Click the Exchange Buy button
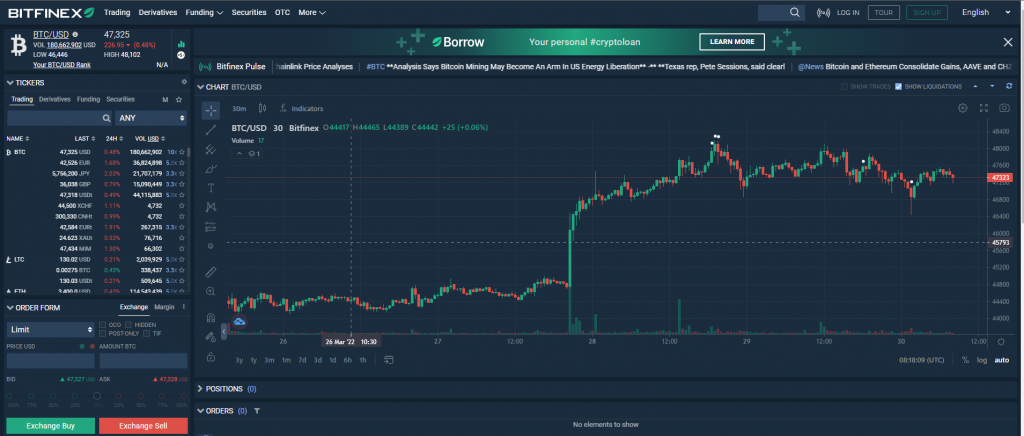This screenshot has width=1024, height=436. (x=50, y=426)
